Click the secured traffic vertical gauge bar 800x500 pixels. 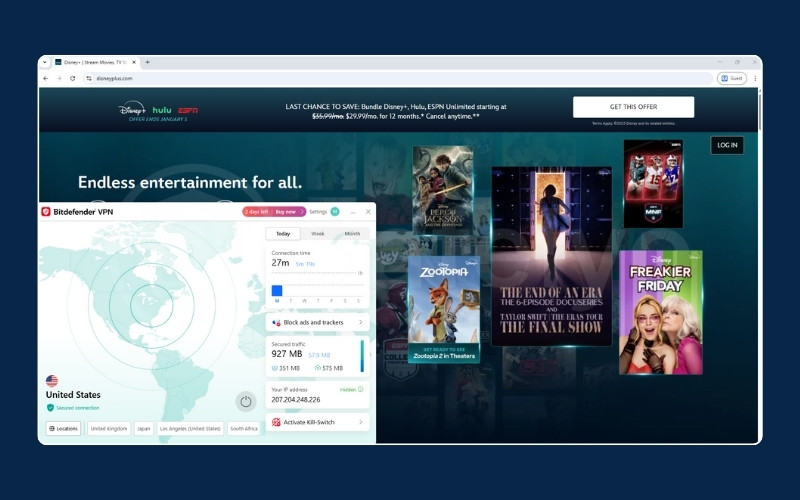click(362, 356)
